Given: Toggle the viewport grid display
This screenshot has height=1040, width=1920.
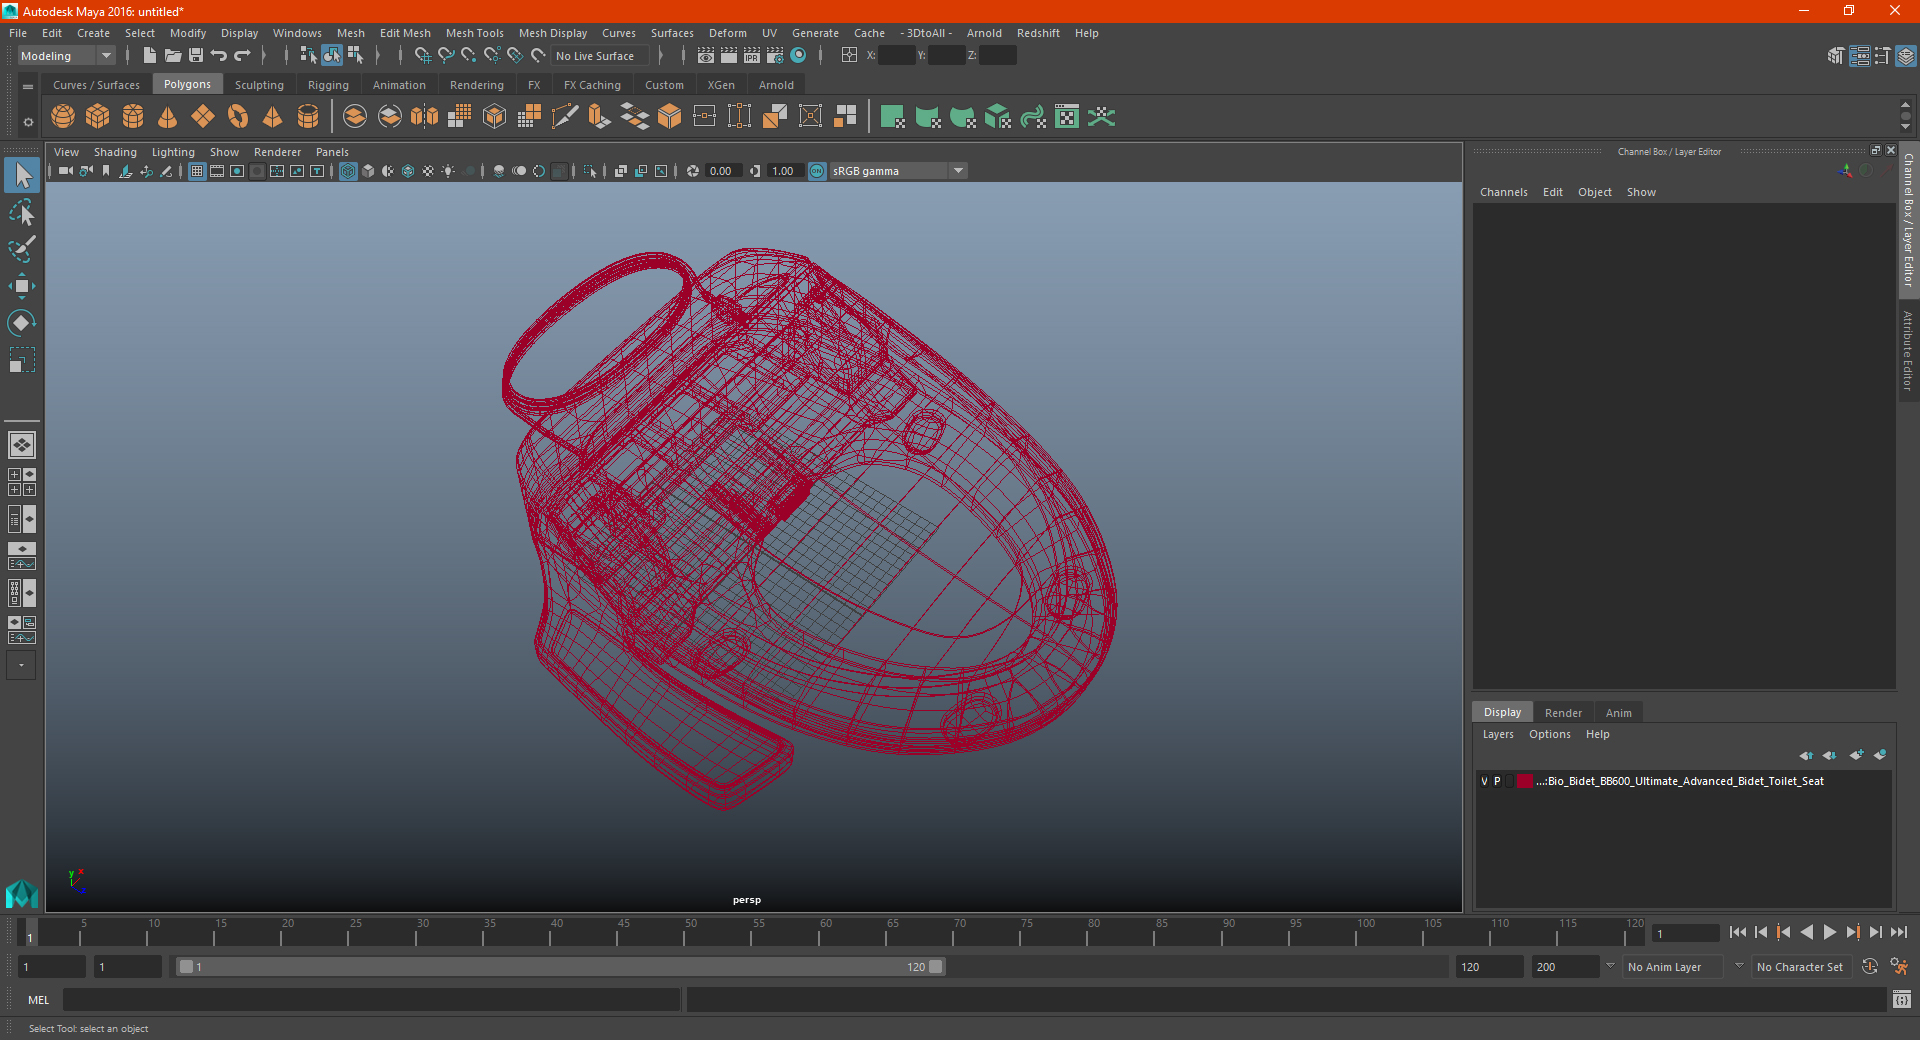Looking at the screenshot, I should [x=197, y=171].
